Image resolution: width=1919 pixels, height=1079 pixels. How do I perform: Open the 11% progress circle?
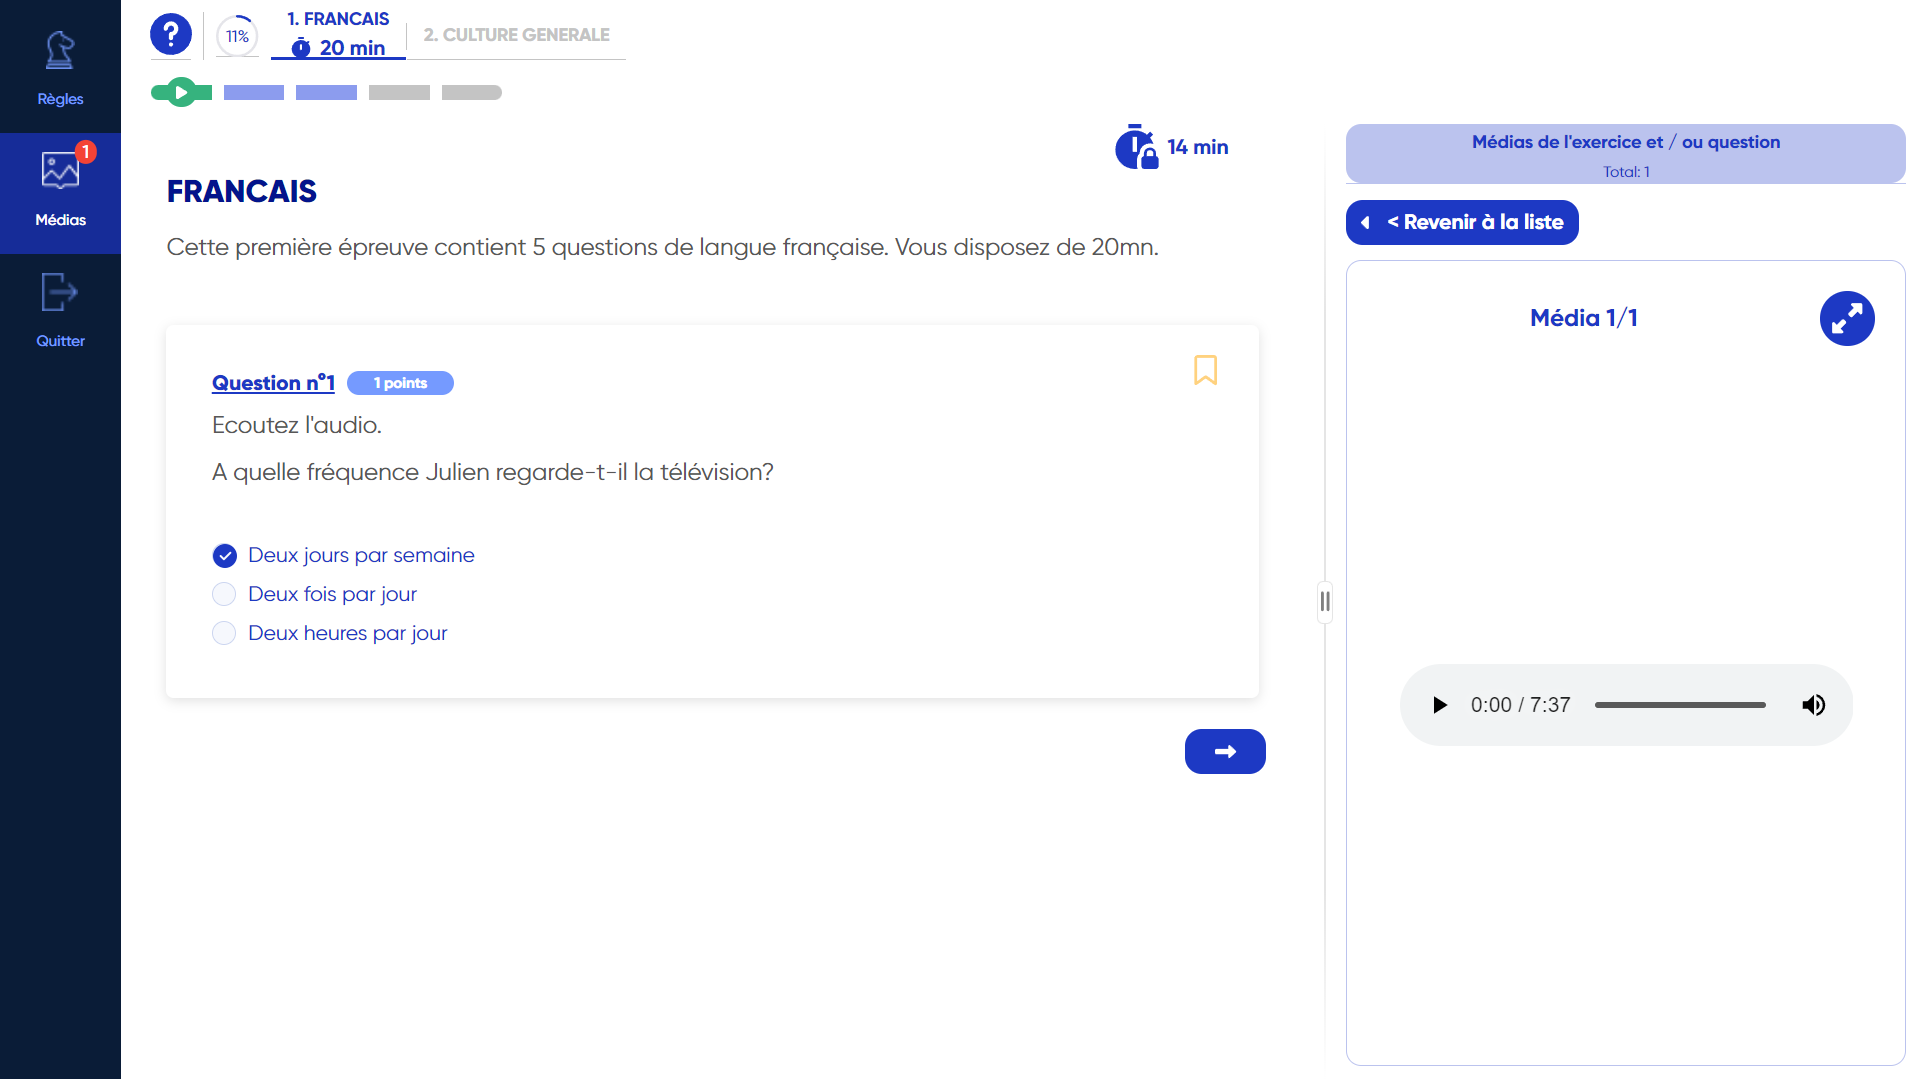tap(236, 34)
